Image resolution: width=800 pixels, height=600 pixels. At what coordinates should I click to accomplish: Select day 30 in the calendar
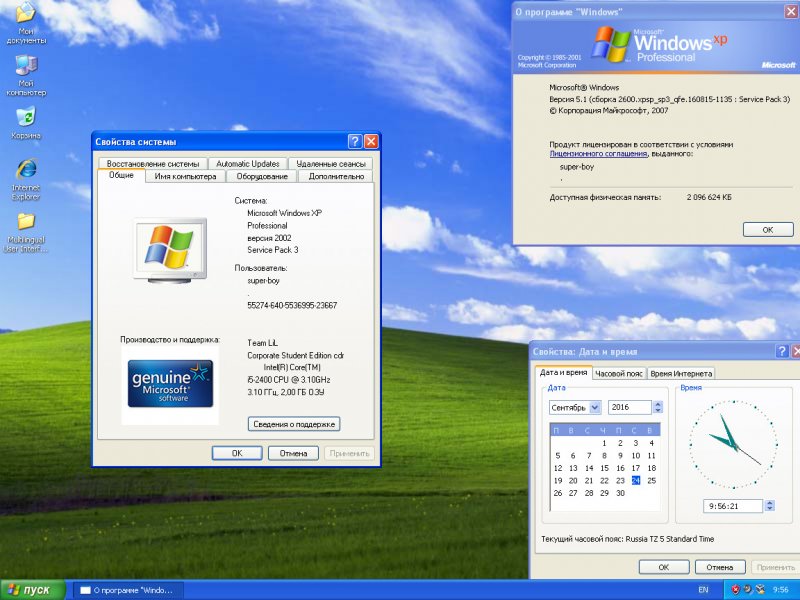[x=620, y=493]
